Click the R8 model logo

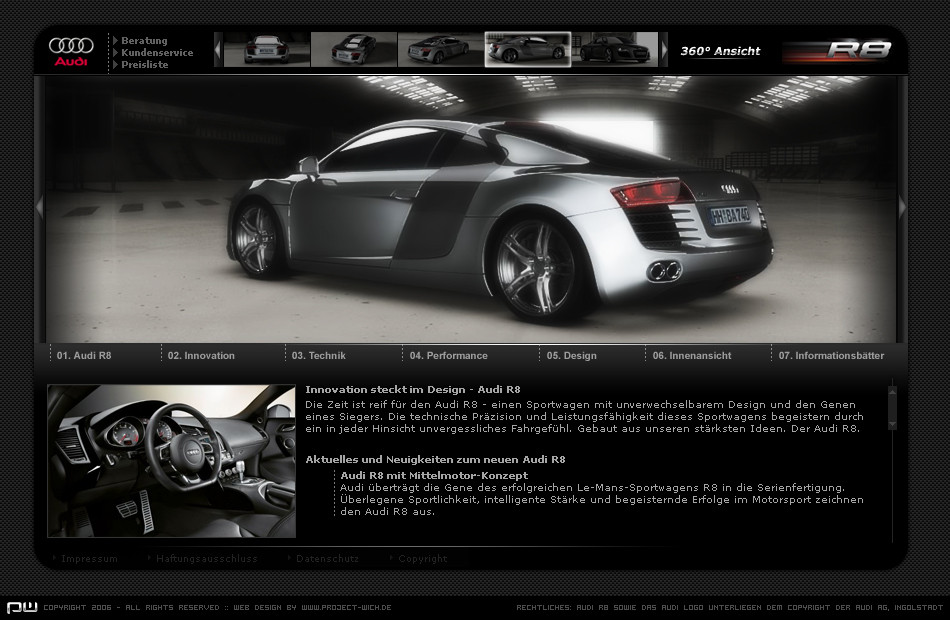point(837,52)
